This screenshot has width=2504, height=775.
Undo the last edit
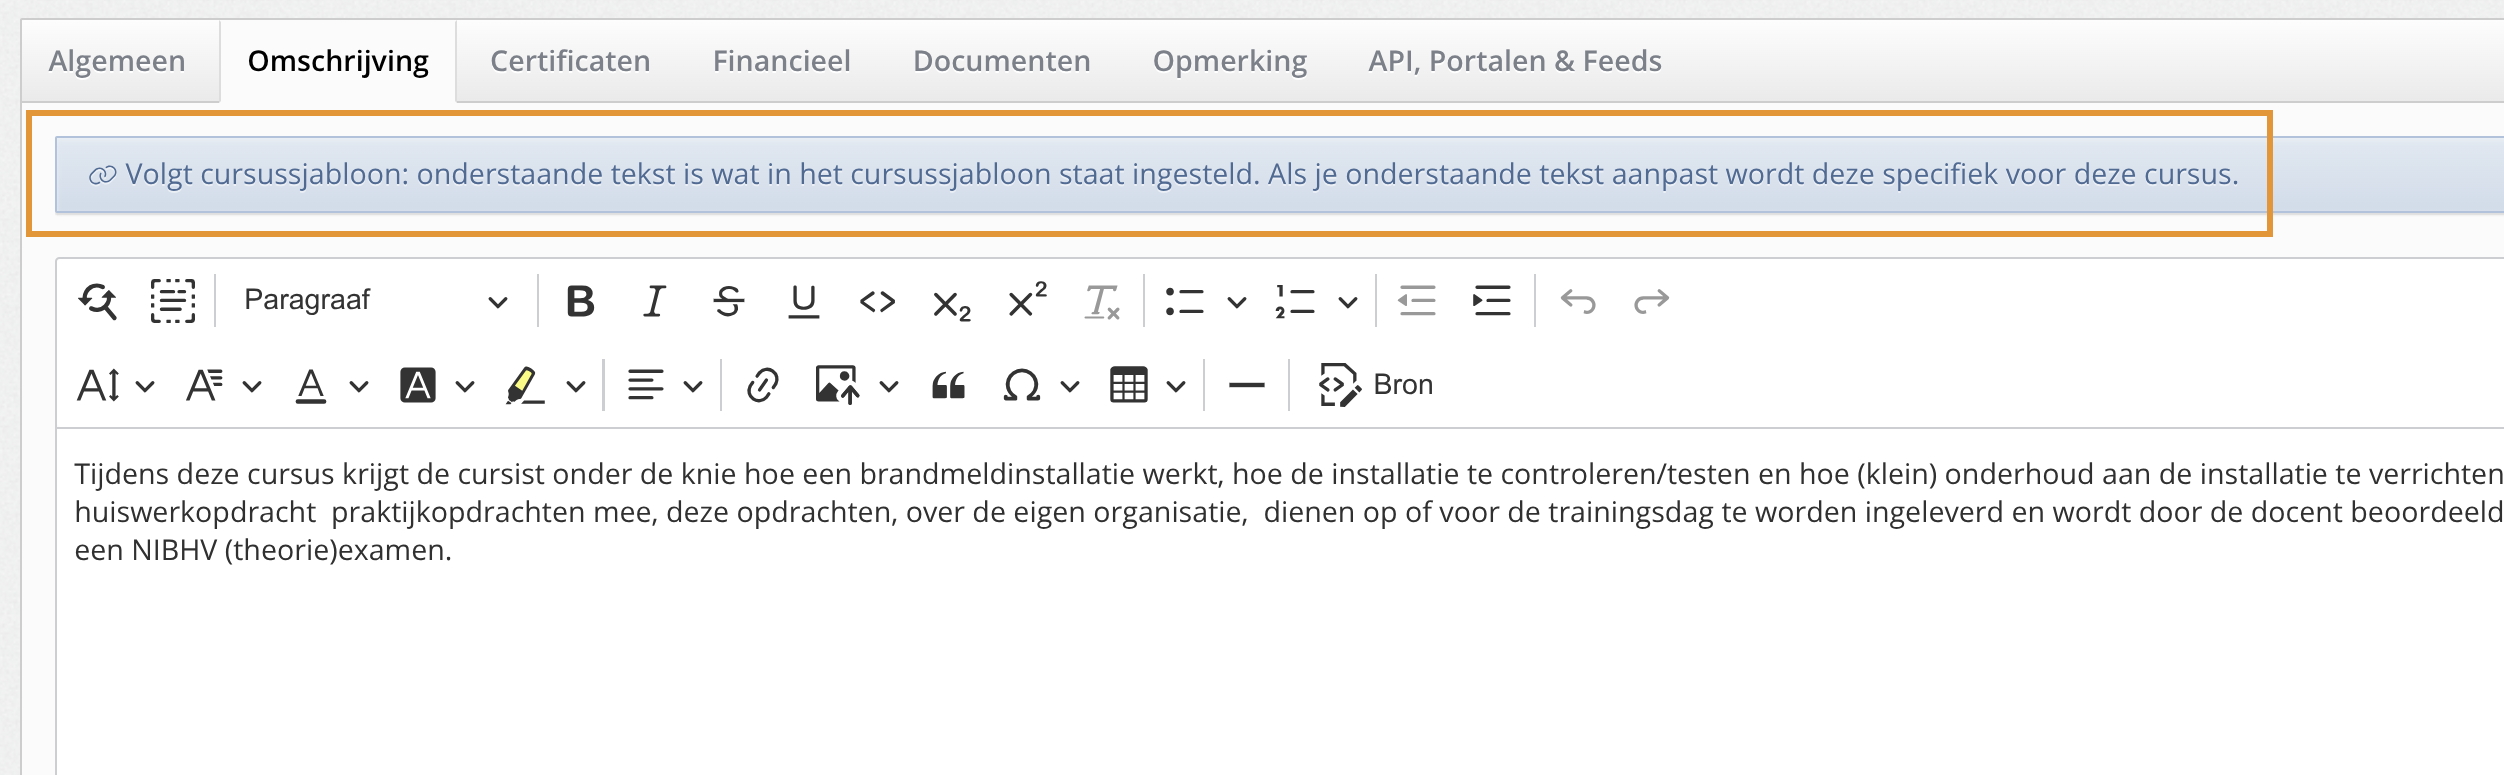tap(1578, 301)
